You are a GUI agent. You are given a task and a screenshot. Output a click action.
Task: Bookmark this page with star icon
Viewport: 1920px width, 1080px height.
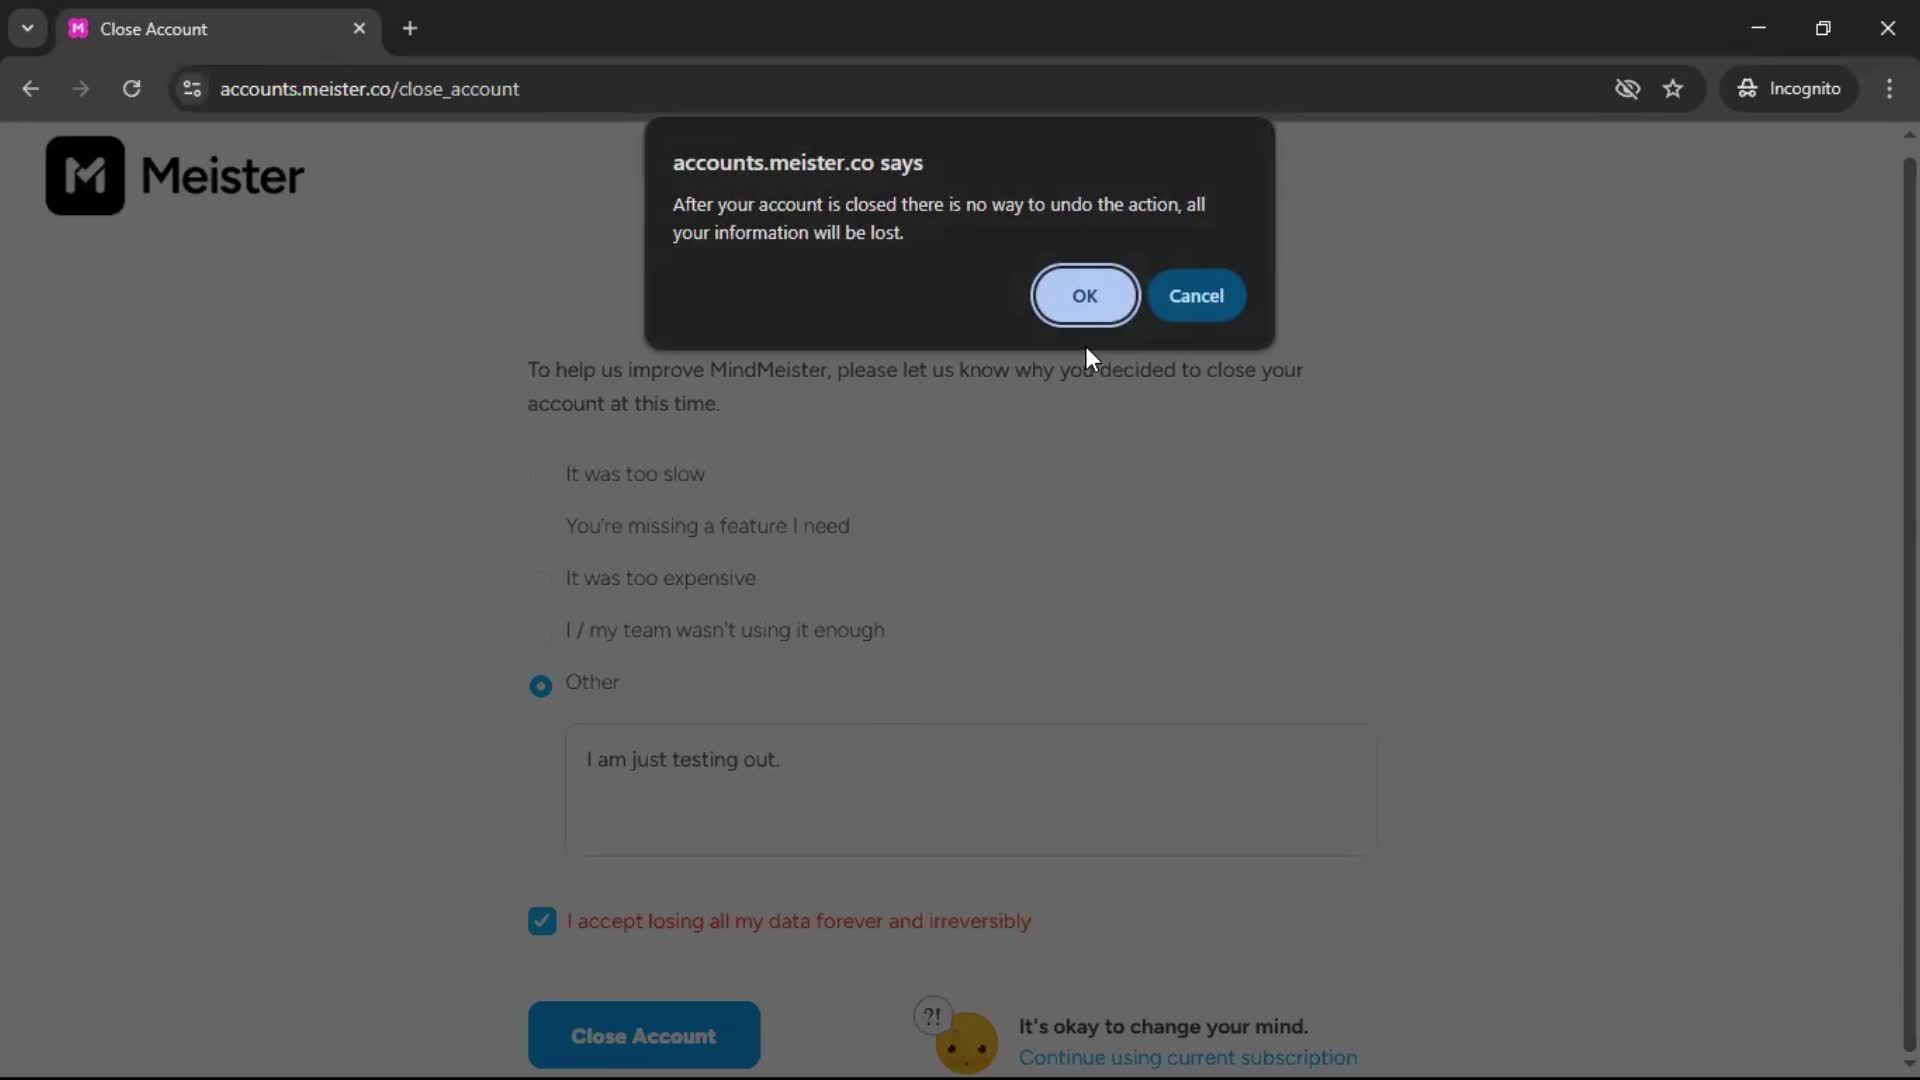tap(1673, 89)
